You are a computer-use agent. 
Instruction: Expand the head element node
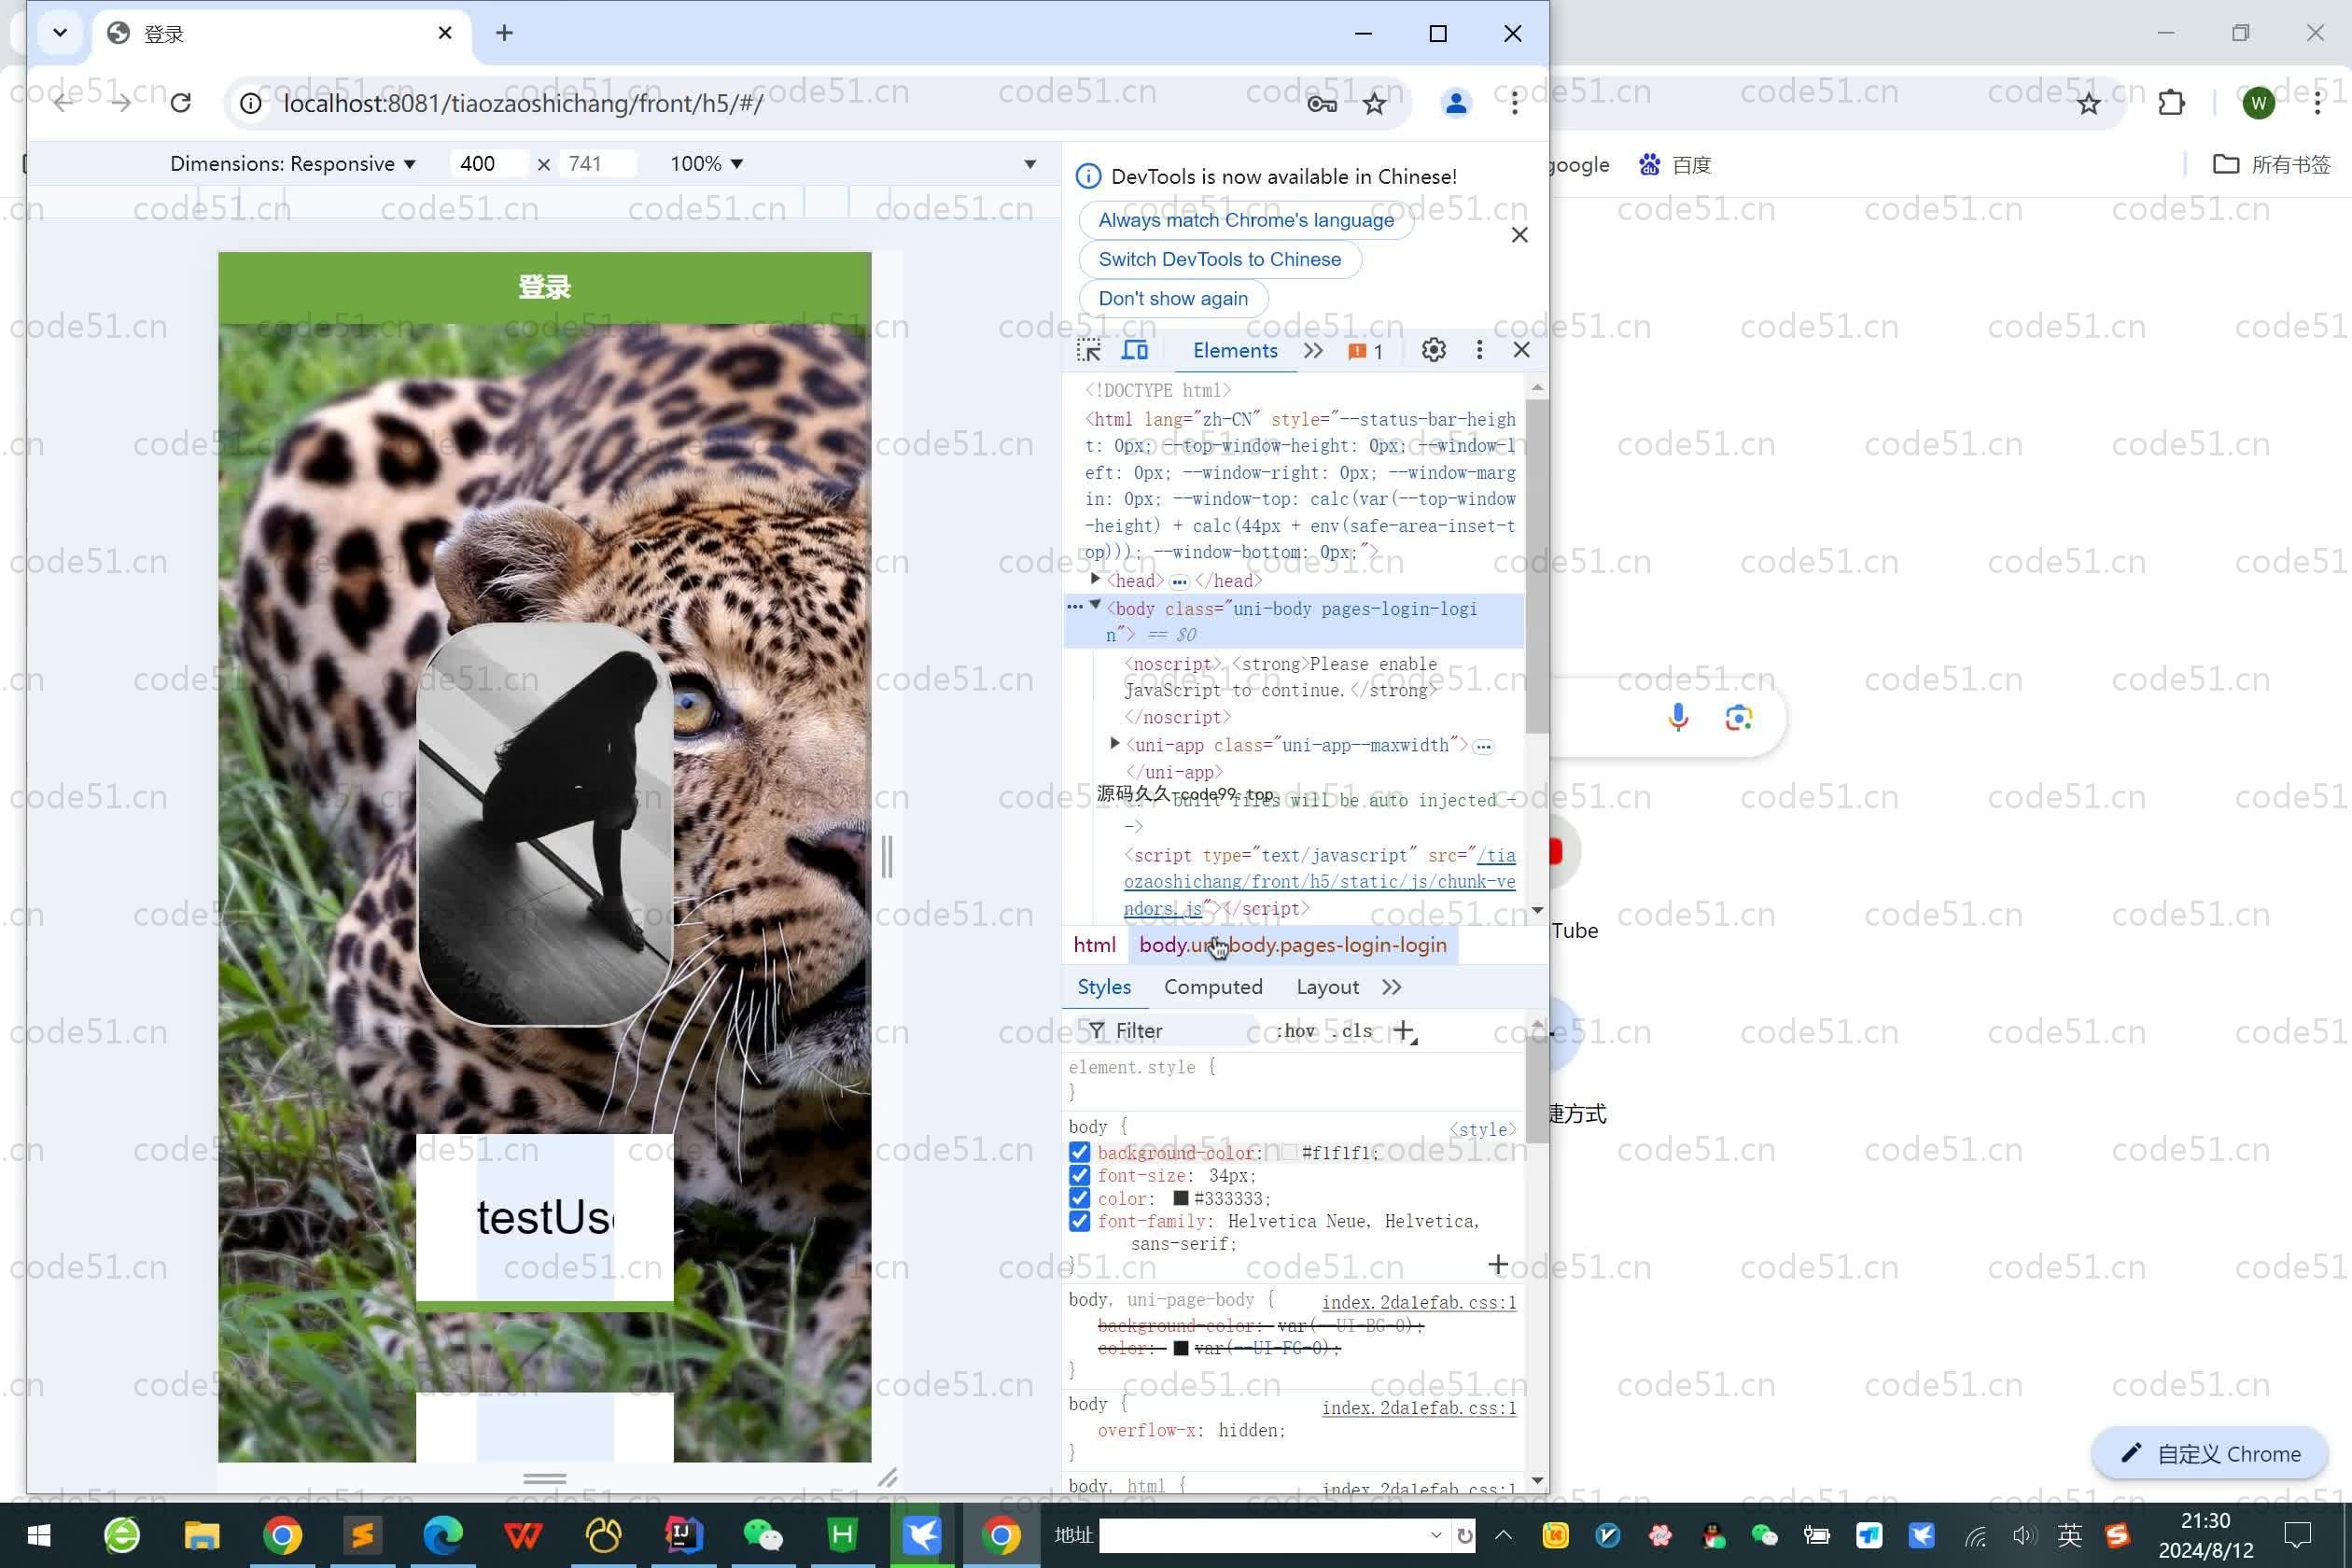(x=1095, y=579)
